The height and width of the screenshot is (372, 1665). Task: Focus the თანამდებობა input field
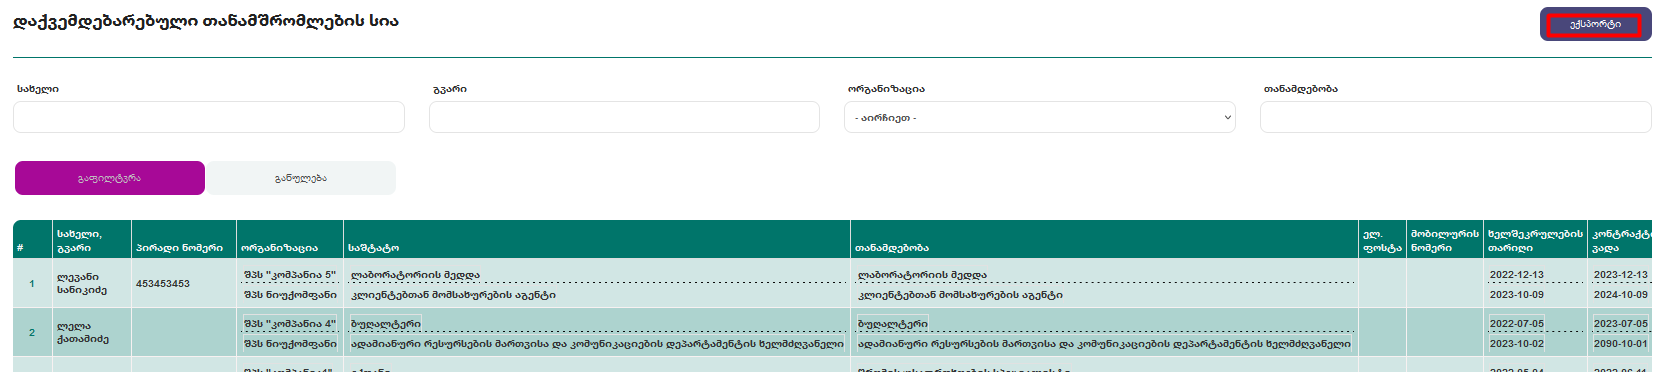[x=1456, y=117]
